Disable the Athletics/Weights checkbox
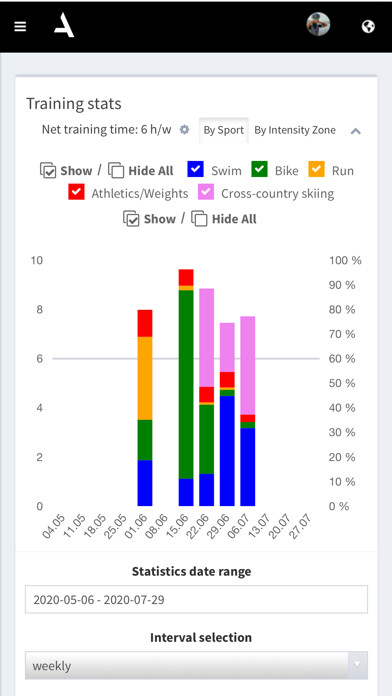The width and height of the screenshot is (392, 696). tap(76, 192)
